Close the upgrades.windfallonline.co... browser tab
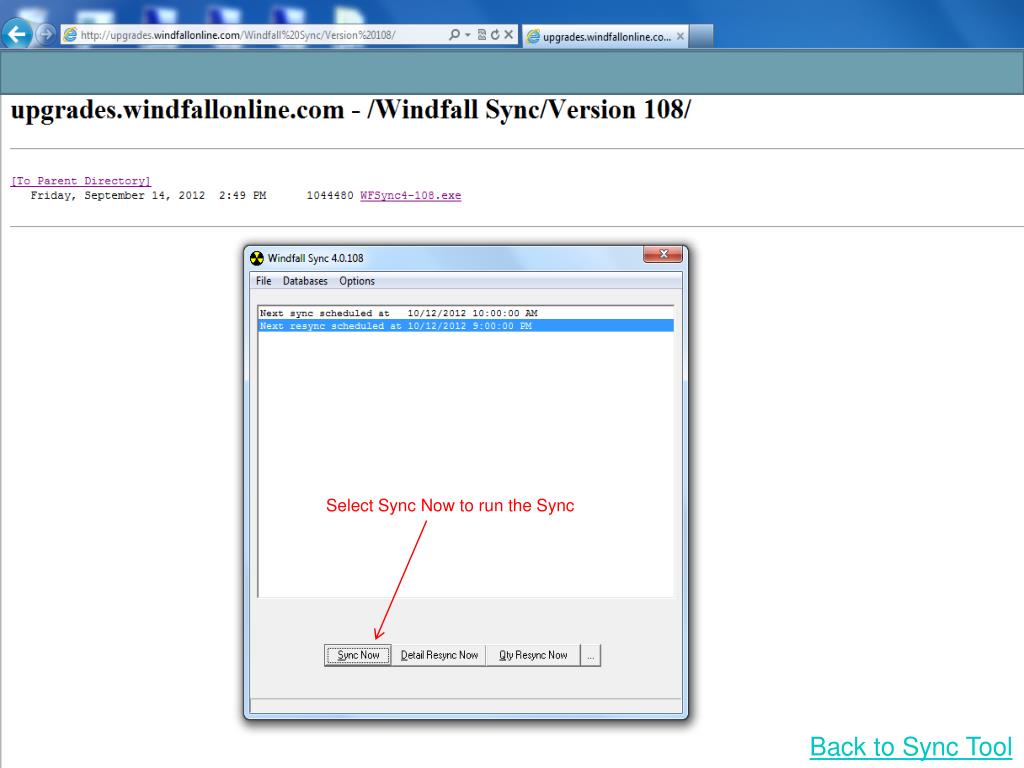Image resolution: width=1024 pixels, height=768 pixels. [x=680, y=37]
